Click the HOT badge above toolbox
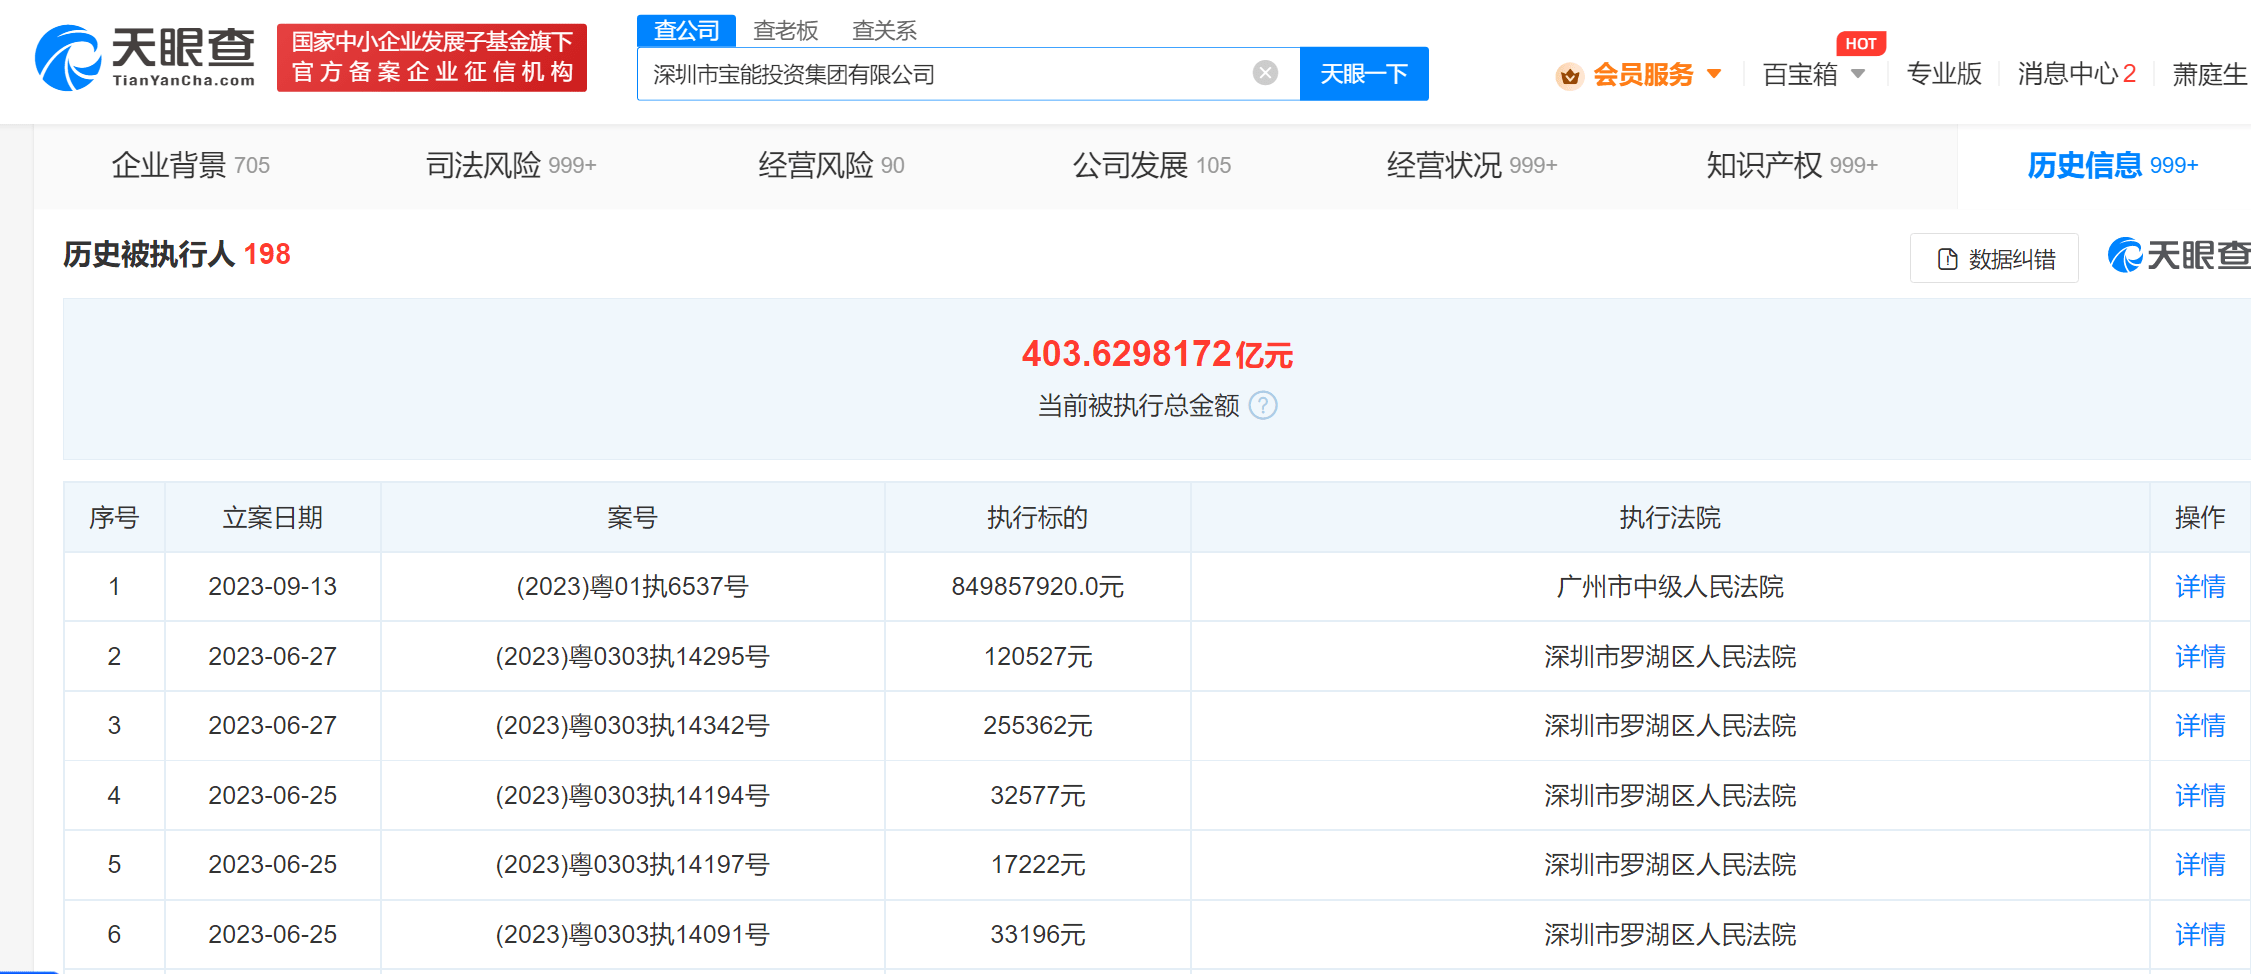2251x974 pixels. (x=1860, y=43)
